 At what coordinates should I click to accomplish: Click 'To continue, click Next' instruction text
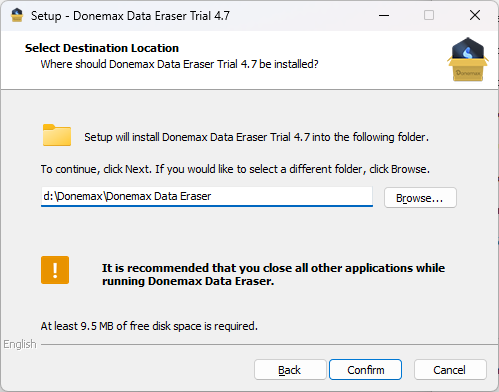(x=235, y=169)
